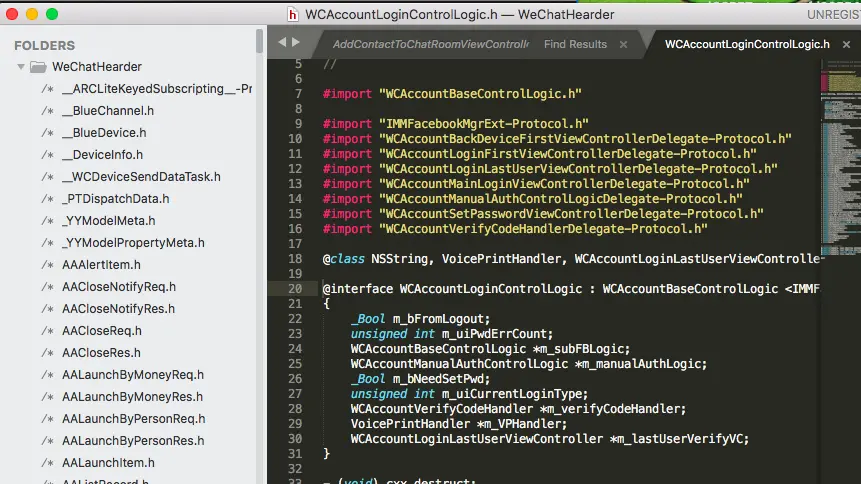Open AACloseRes.h in sidebar
861x484 pixels.
tap(101, 353)
